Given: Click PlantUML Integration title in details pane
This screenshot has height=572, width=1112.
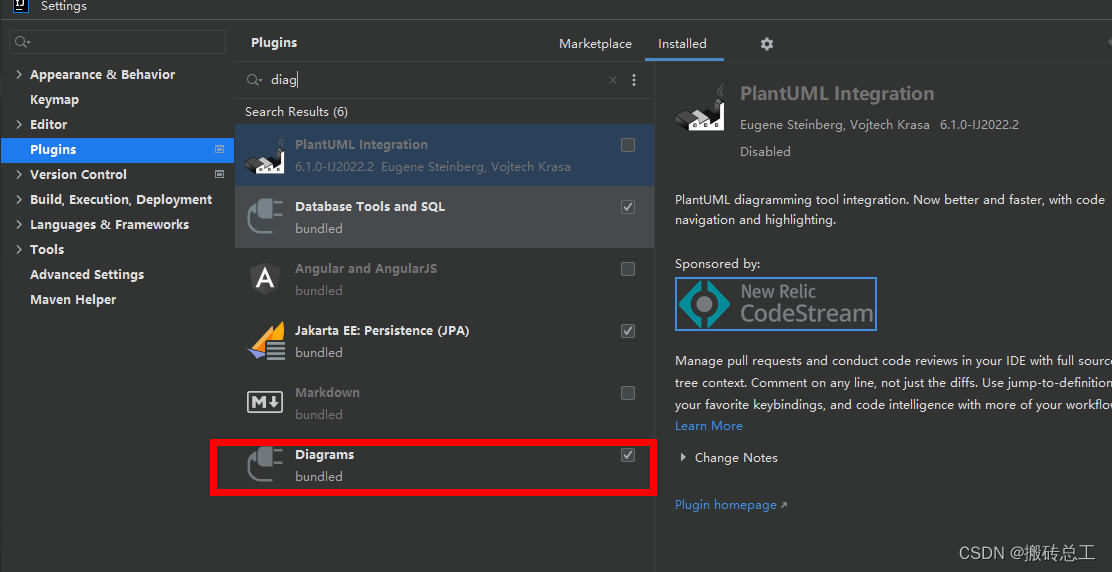Looking at the screenshot, I should pyautogui.click(x=837, y=94).
